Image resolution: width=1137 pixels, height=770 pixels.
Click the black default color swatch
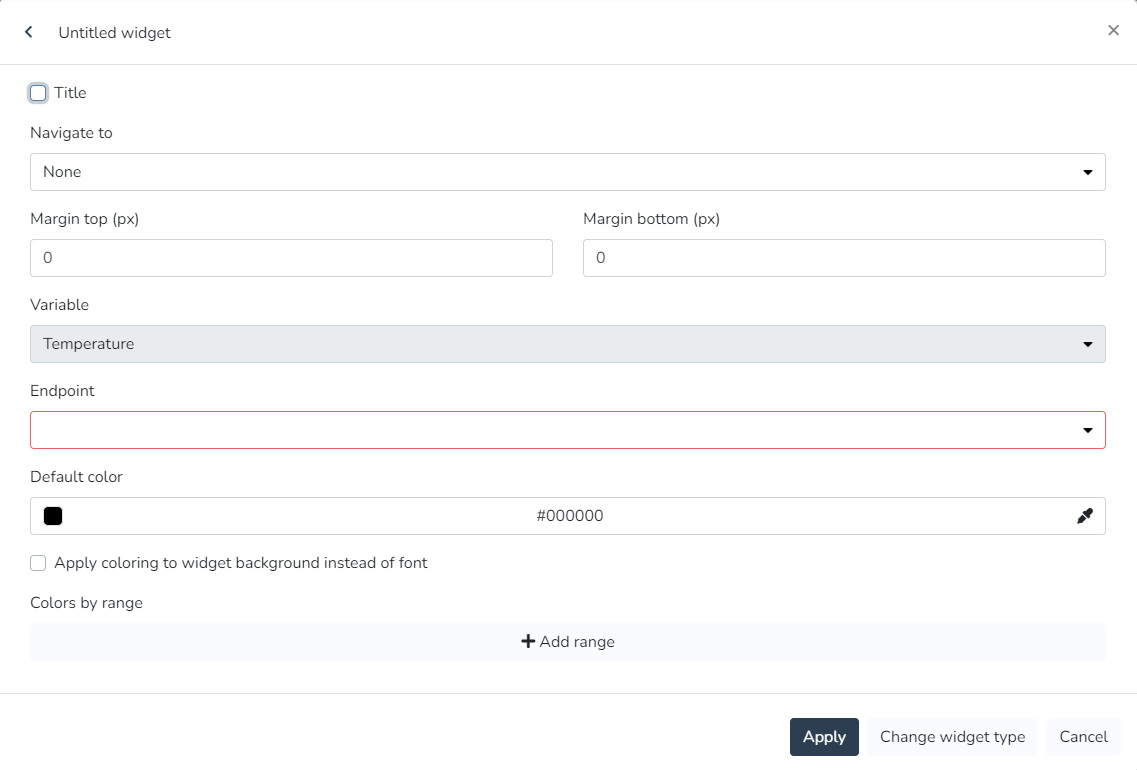click(x=53, y=516)
